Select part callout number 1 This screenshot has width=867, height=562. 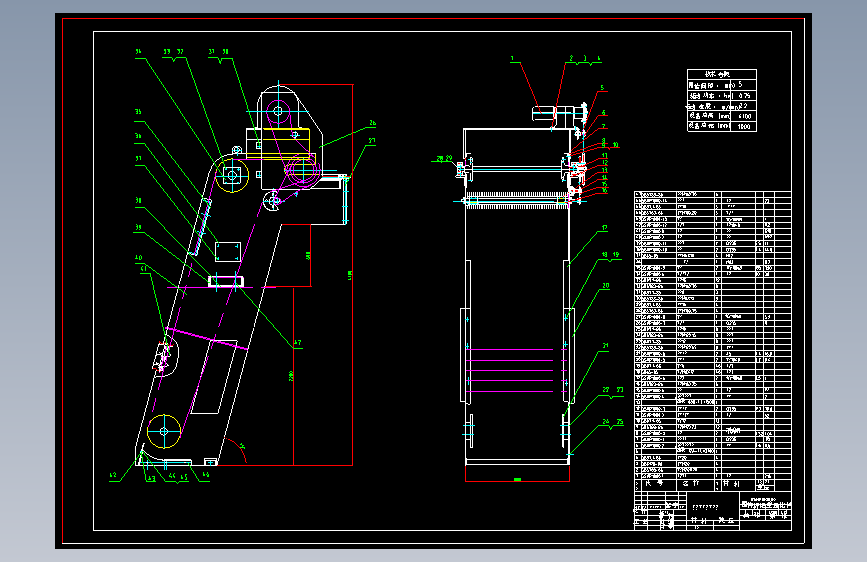click(x=512, y=58)
